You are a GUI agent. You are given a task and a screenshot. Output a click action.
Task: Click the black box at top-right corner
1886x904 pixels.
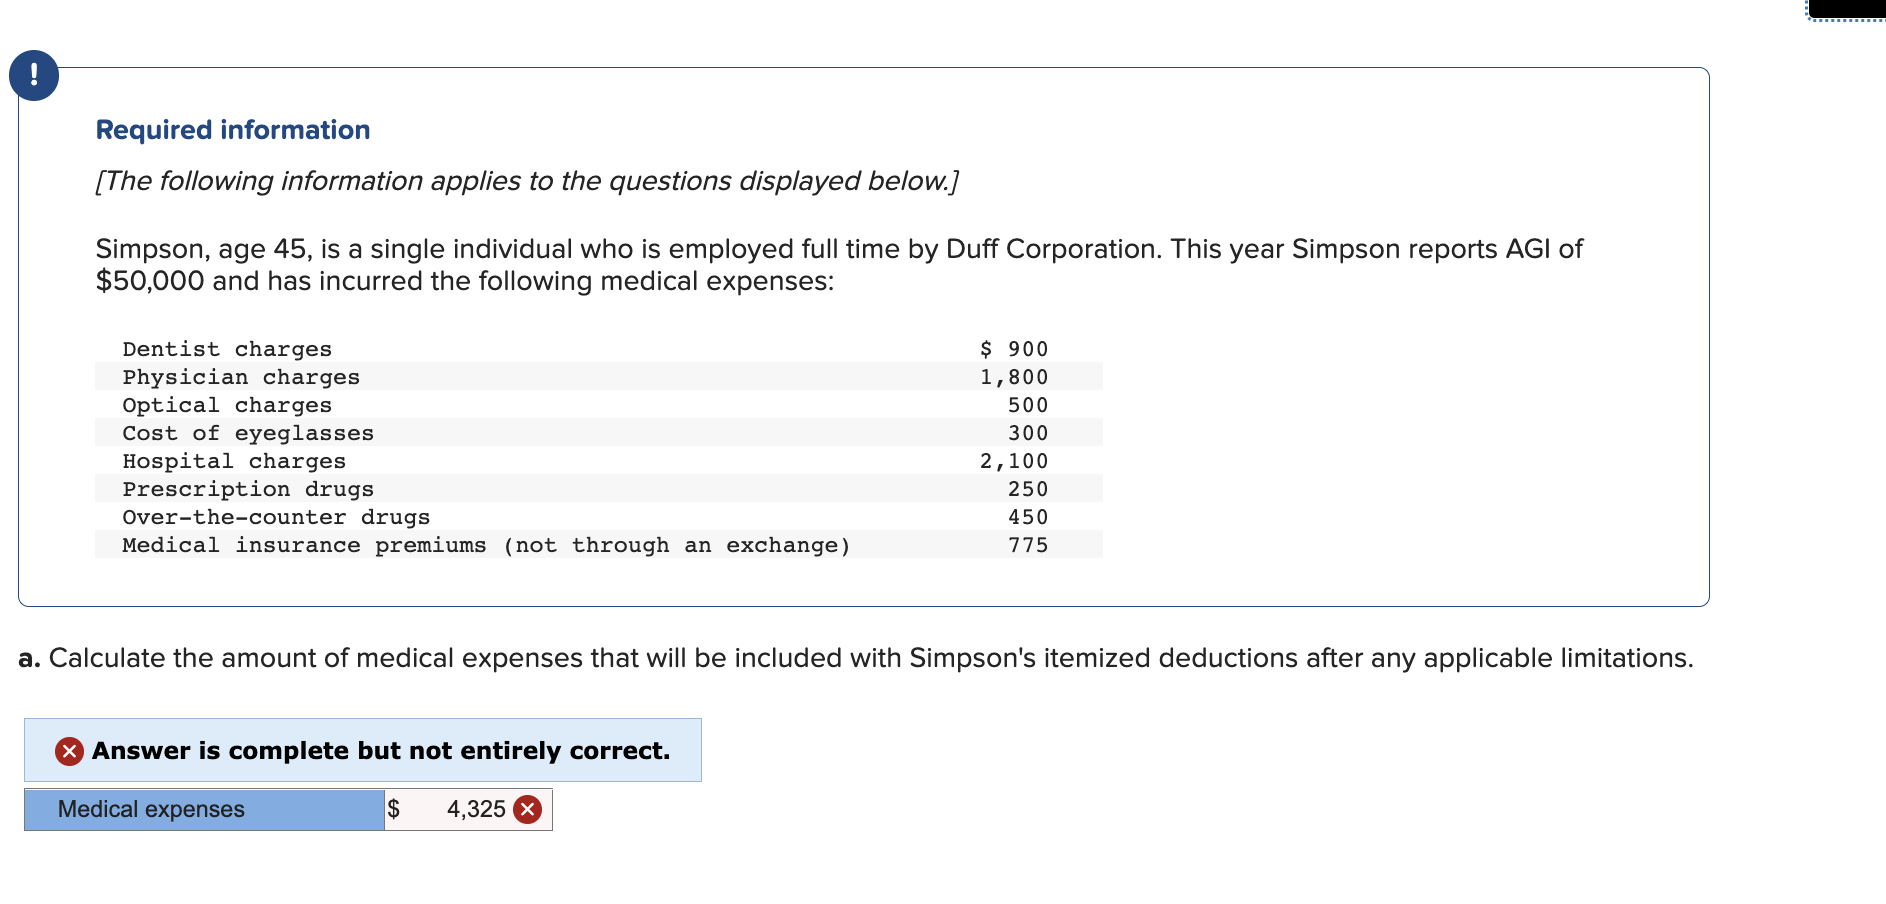coord(1846,8)
